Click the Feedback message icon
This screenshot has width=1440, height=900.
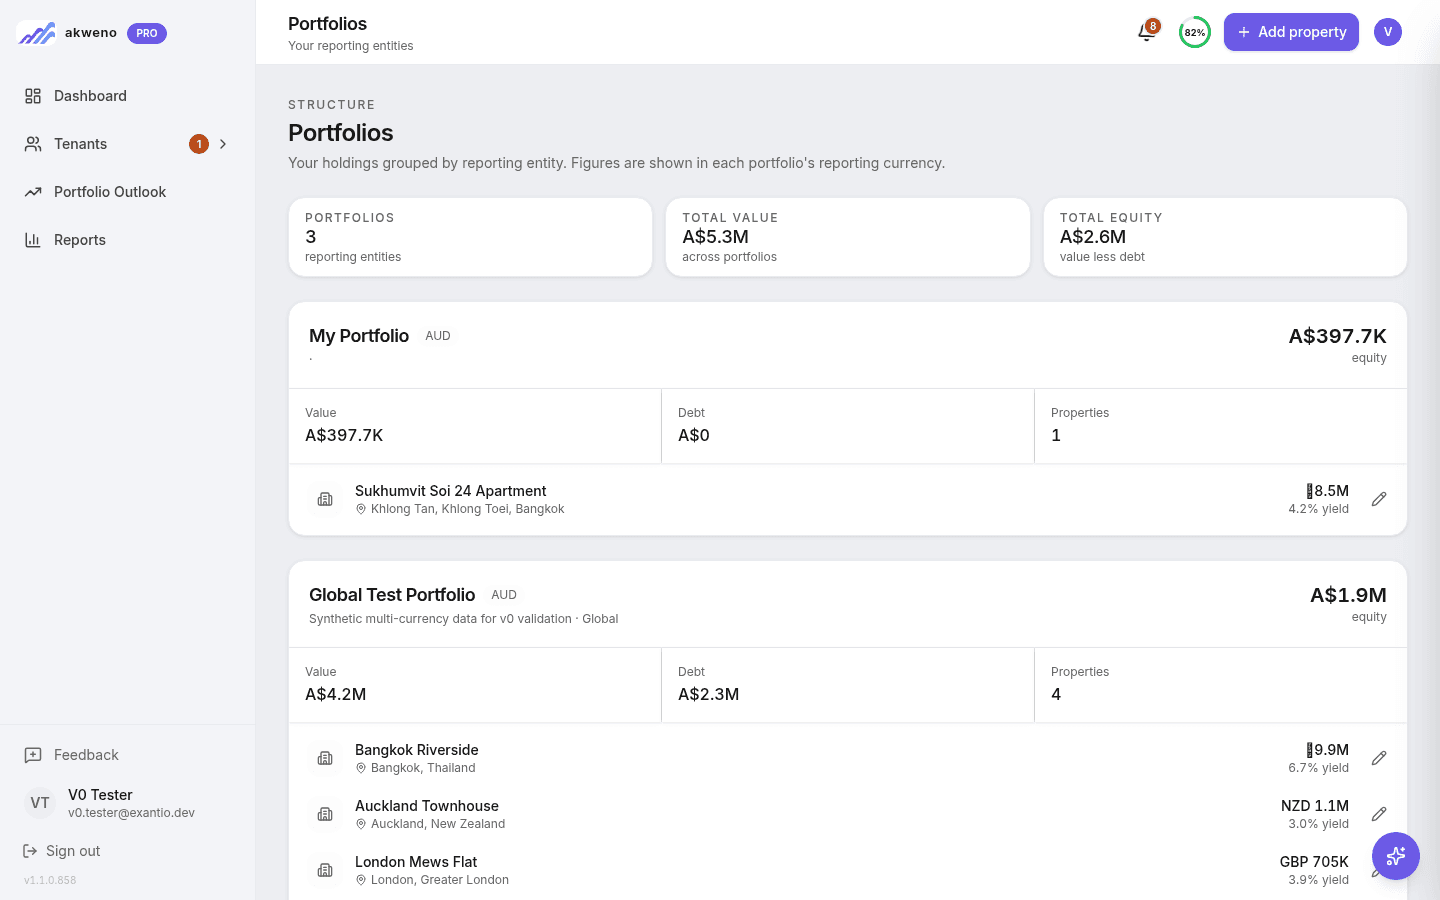click(x=33, y=755)
